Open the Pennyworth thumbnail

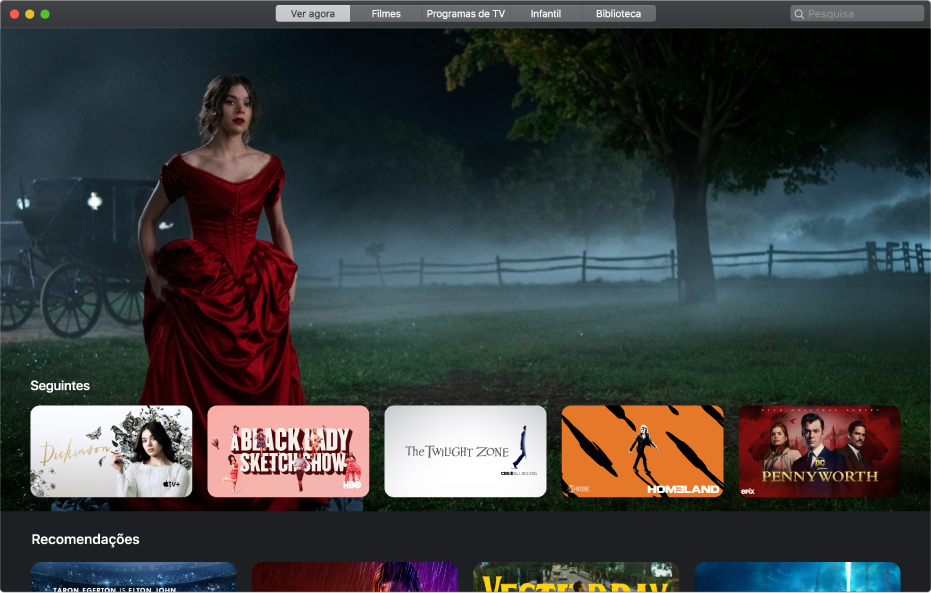819,451
